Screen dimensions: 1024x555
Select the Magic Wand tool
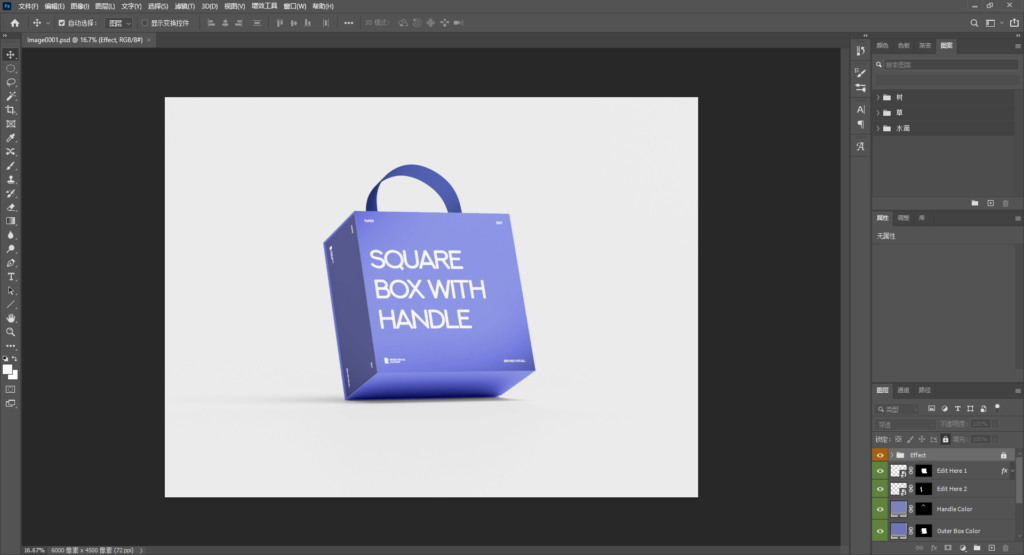pyautogui.click(x=10, y=96)
